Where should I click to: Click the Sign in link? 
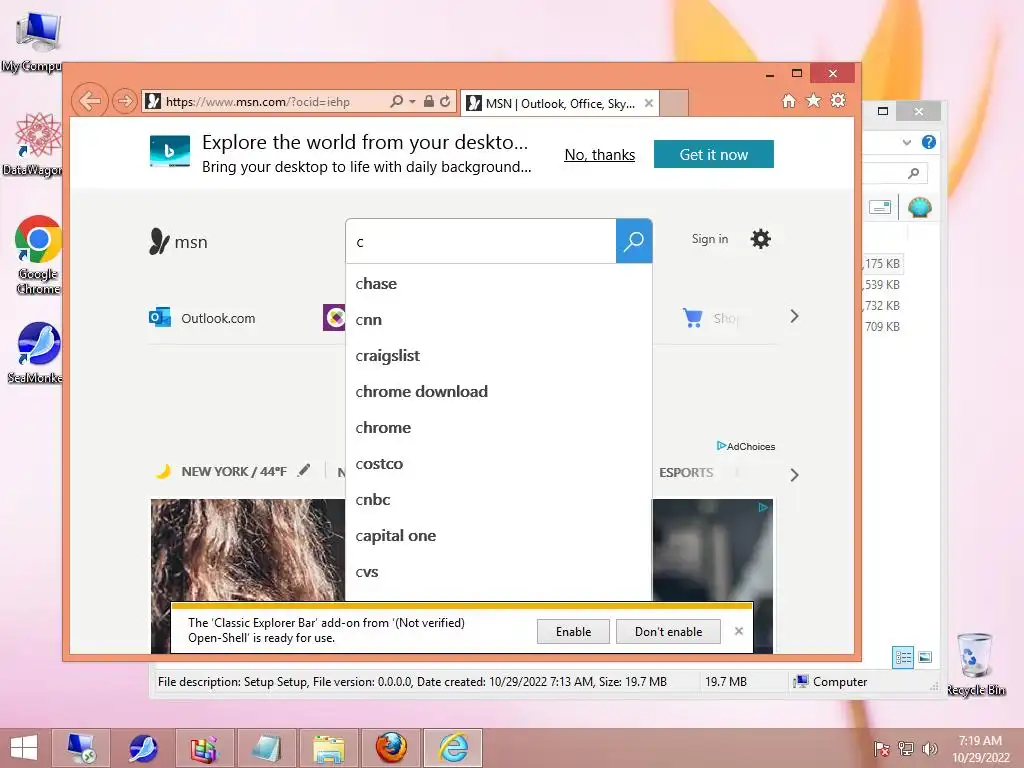pos(710,239)
